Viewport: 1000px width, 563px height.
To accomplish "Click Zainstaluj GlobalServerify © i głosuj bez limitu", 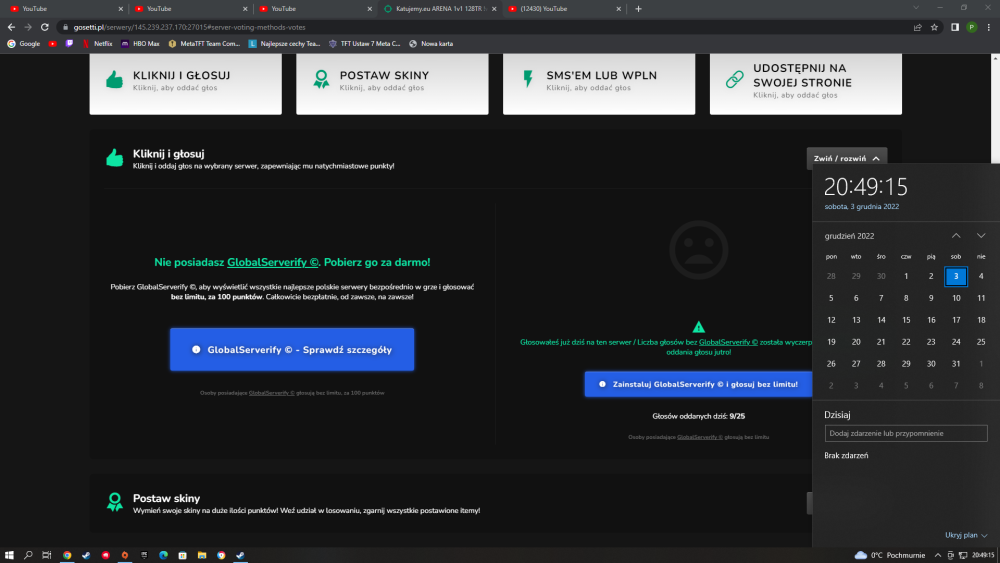I will (x=698, y=384).
